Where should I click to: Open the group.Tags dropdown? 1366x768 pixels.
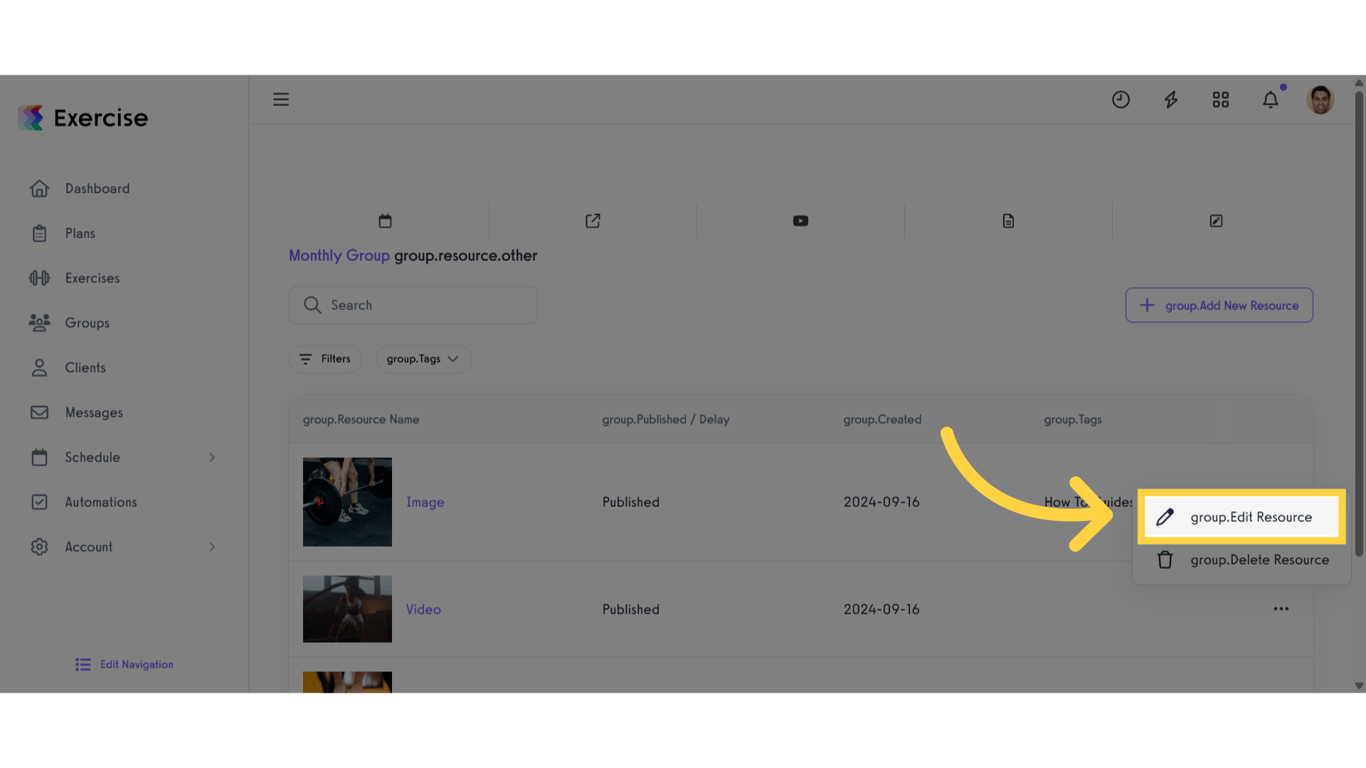[x=423, y=358]
